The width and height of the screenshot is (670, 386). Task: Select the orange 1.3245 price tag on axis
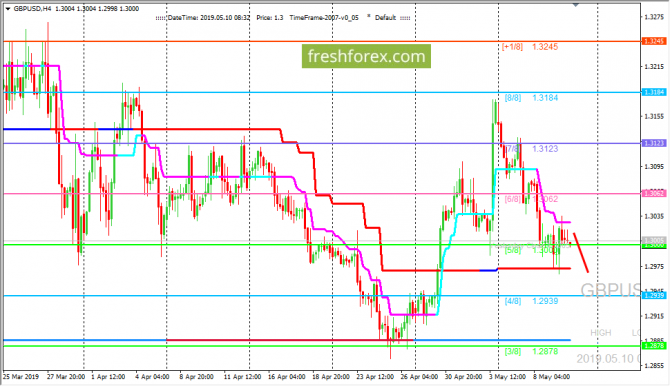[x=654, y=41]
